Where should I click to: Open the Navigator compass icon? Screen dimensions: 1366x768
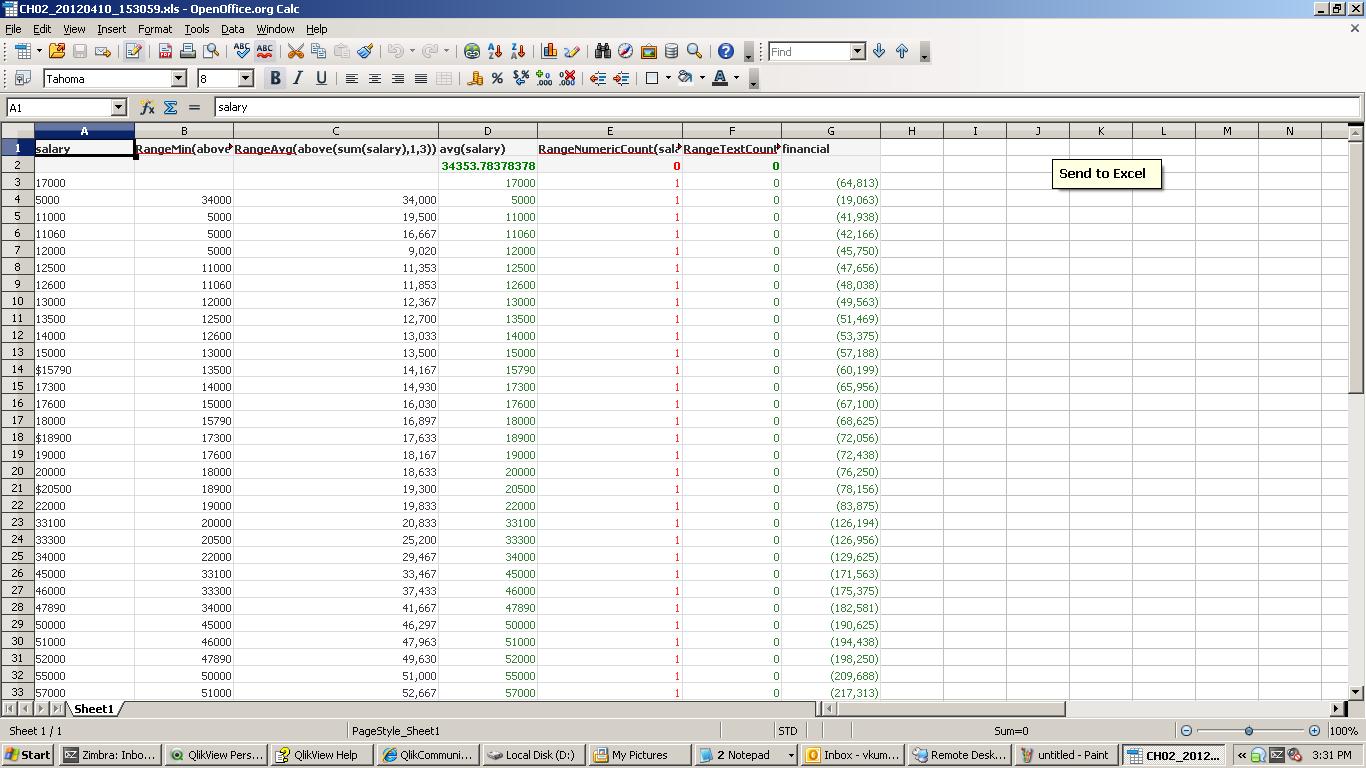pos(625,51)
